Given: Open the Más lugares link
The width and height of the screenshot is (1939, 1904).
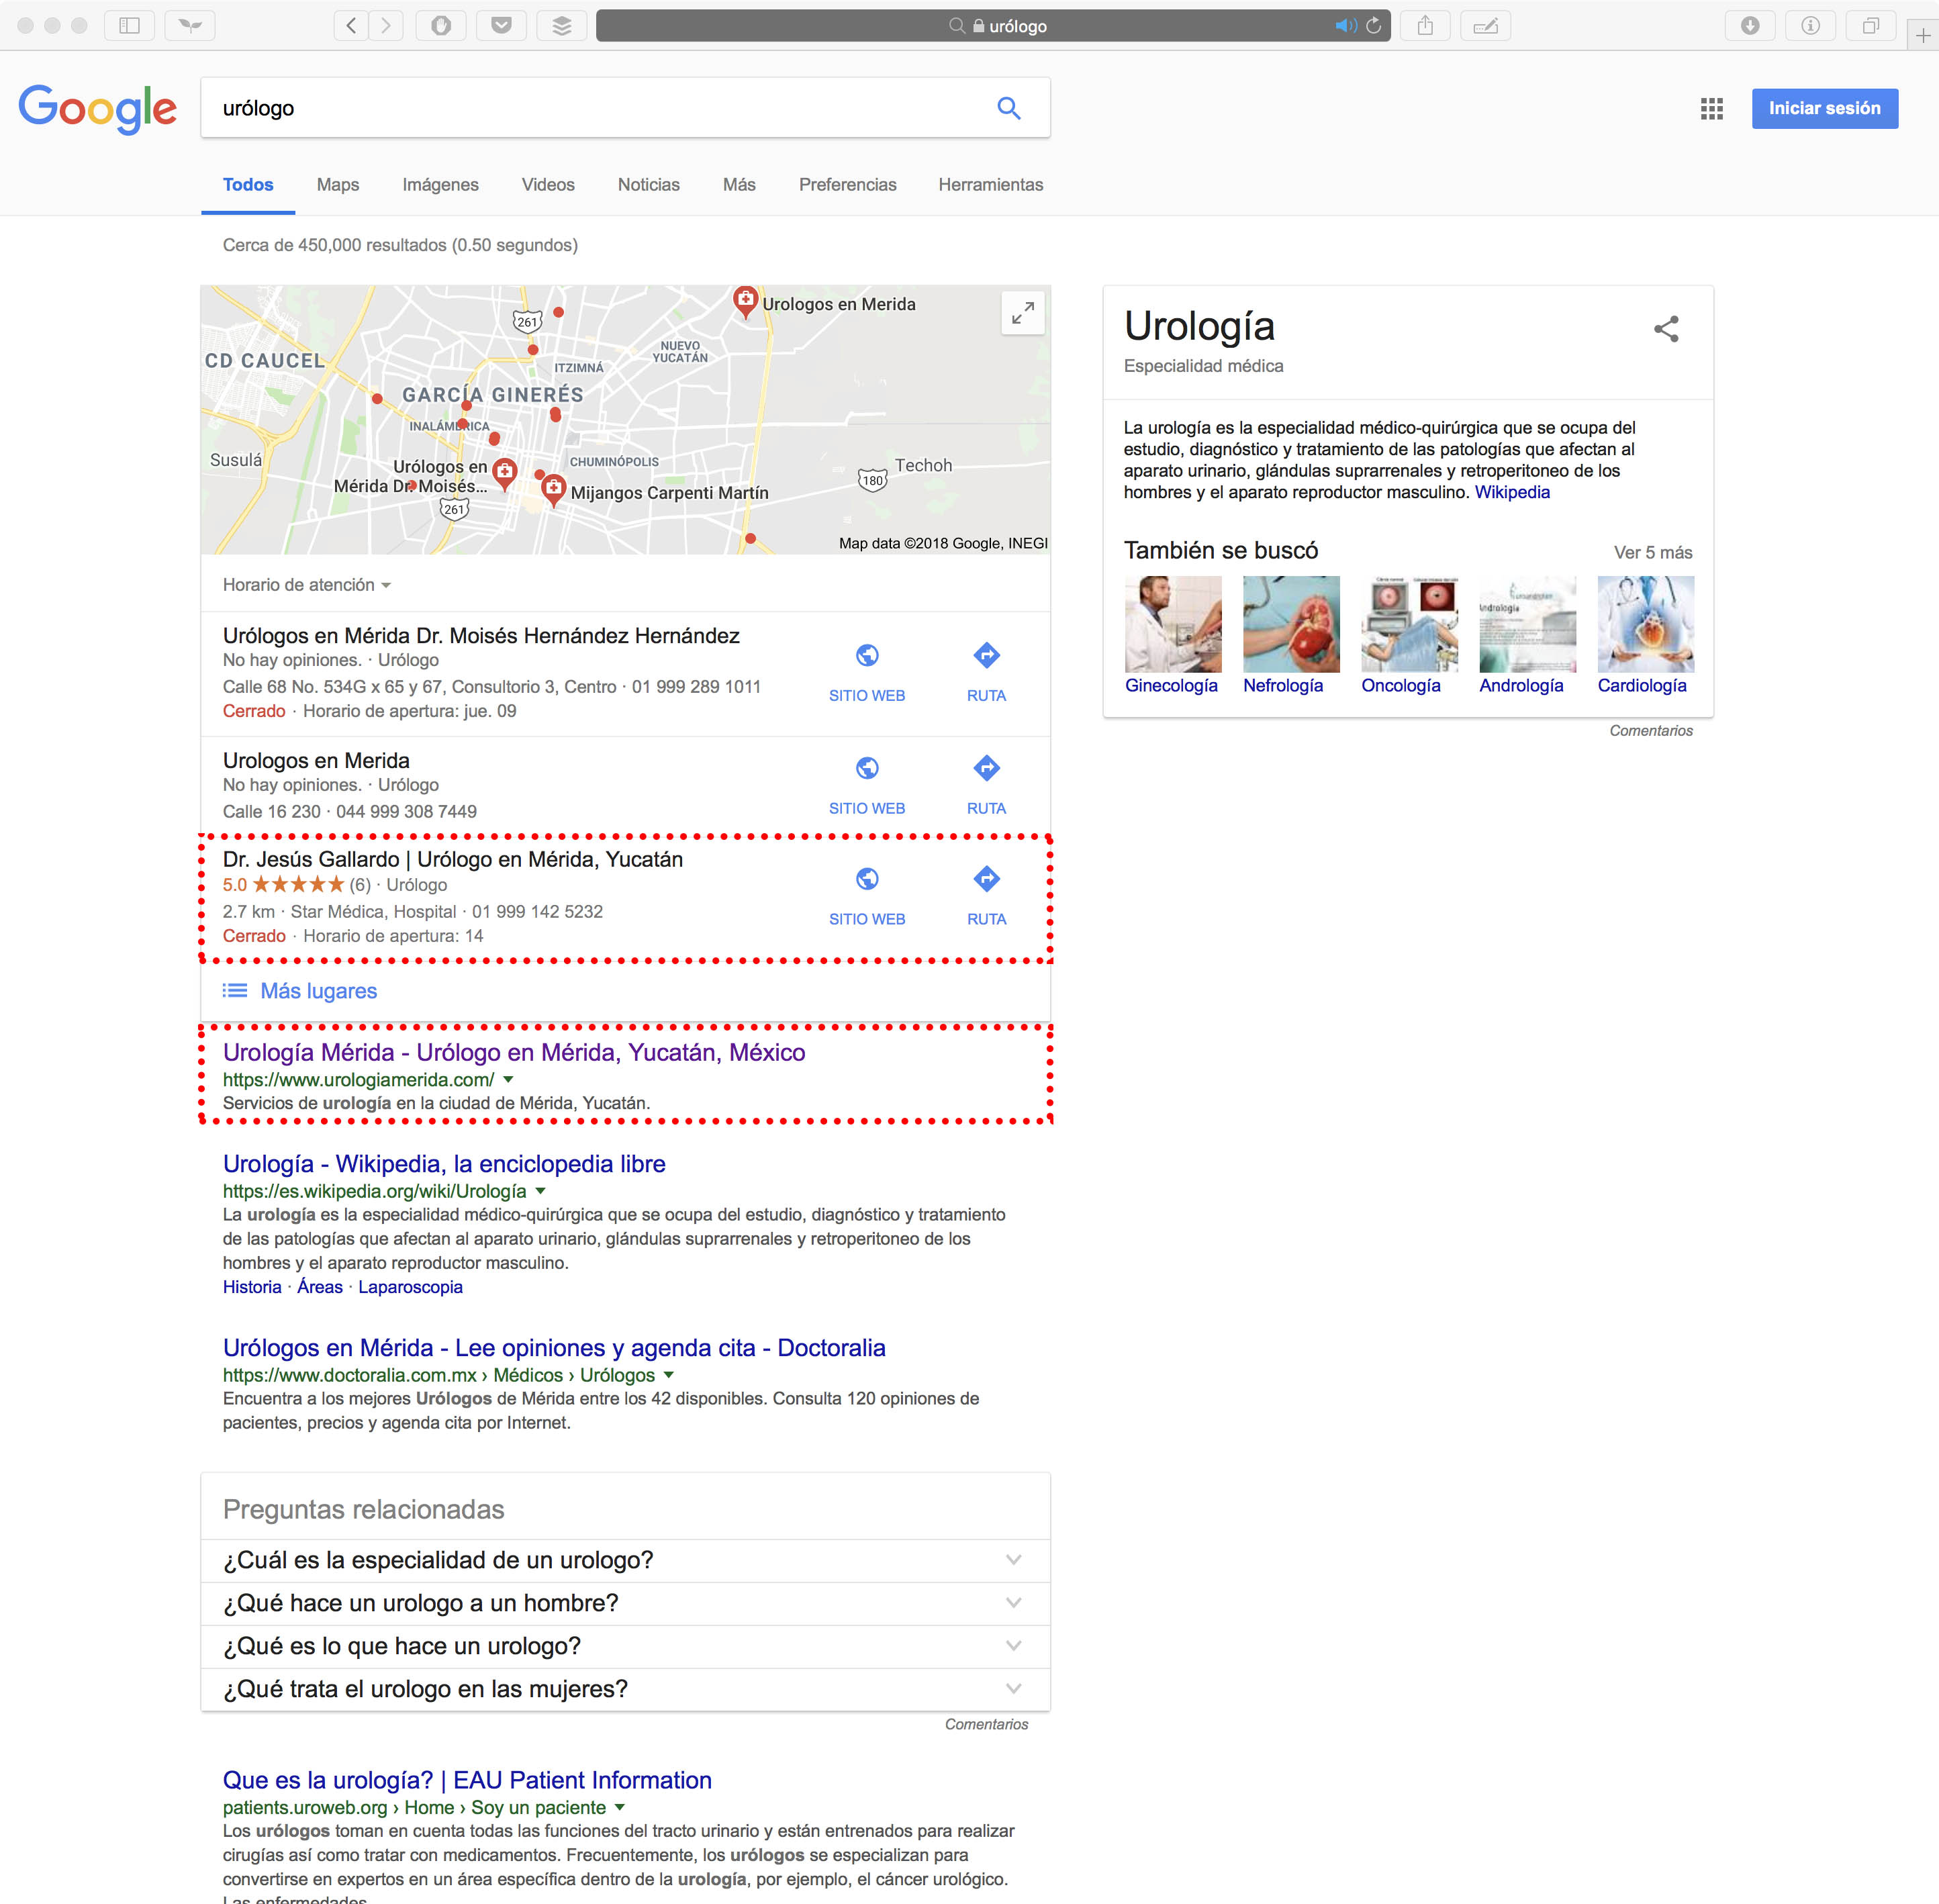Looking at the screenshot, I should (318, 991).
